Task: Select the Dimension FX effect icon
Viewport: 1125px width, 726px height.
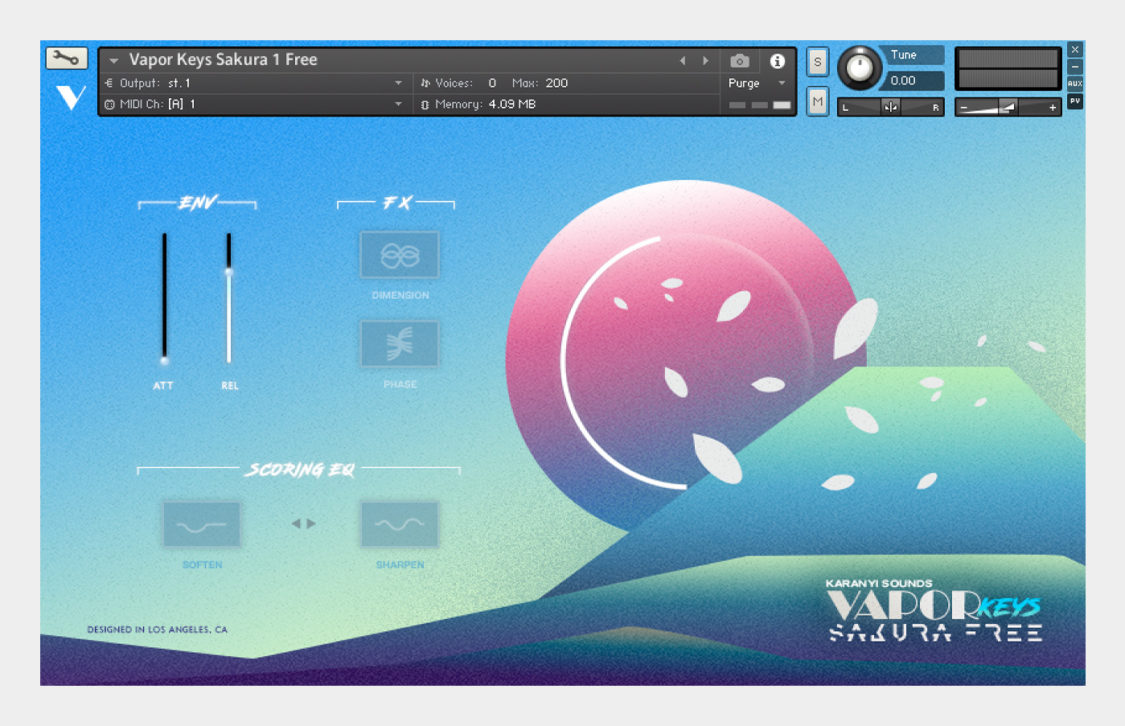Action: pos(399,255)
